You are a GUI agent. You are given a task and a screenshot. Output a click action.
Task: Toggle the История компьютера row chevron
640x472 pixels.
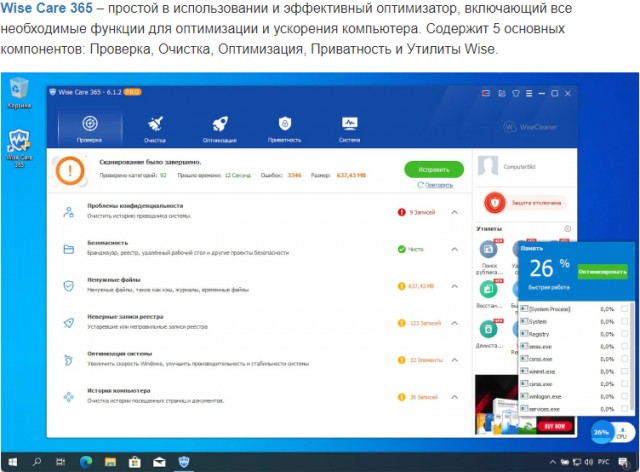(454, 397)
